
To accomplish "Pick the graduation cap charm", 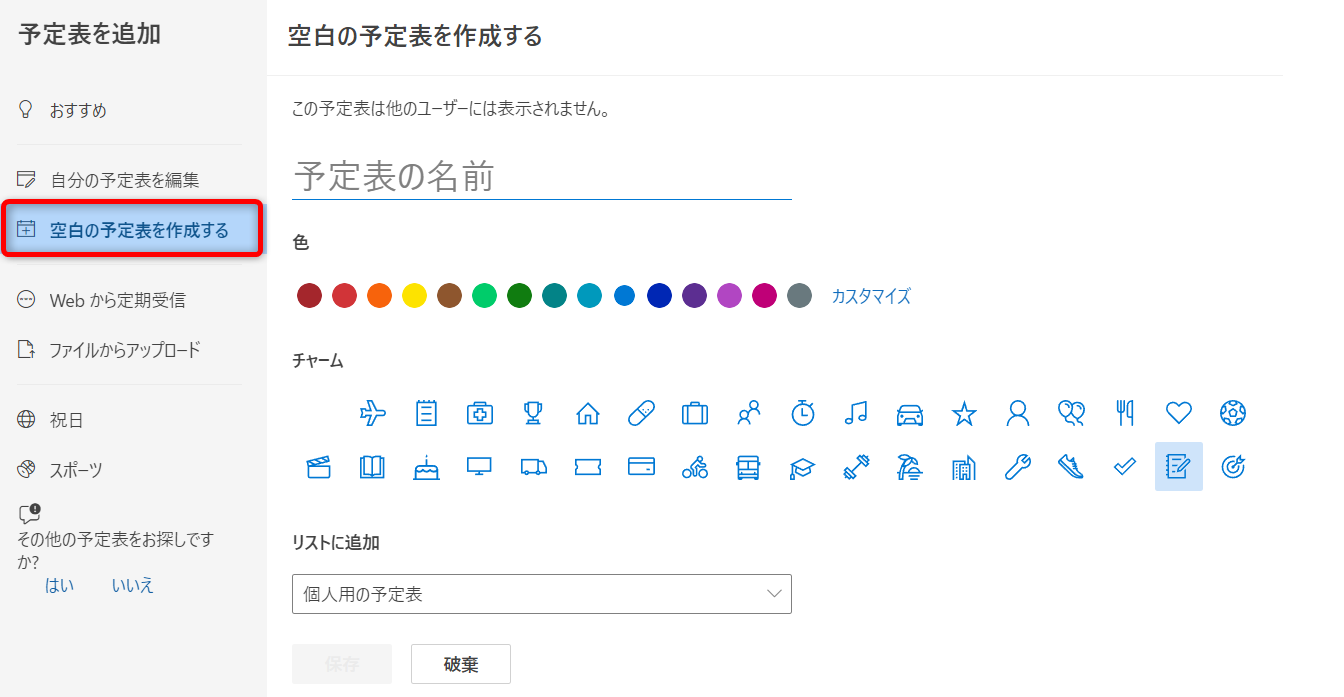I will tap(802, 467).
